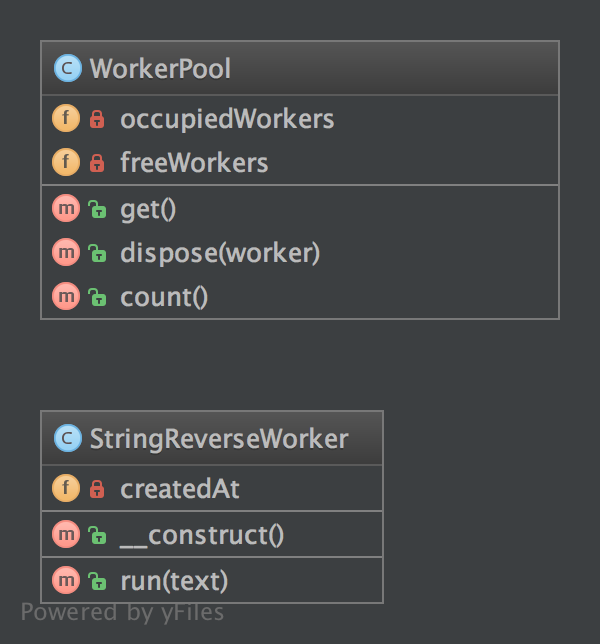Screen dimensions: 600x644
Task: Select the get() method label
Action: (x=148, y=209)
